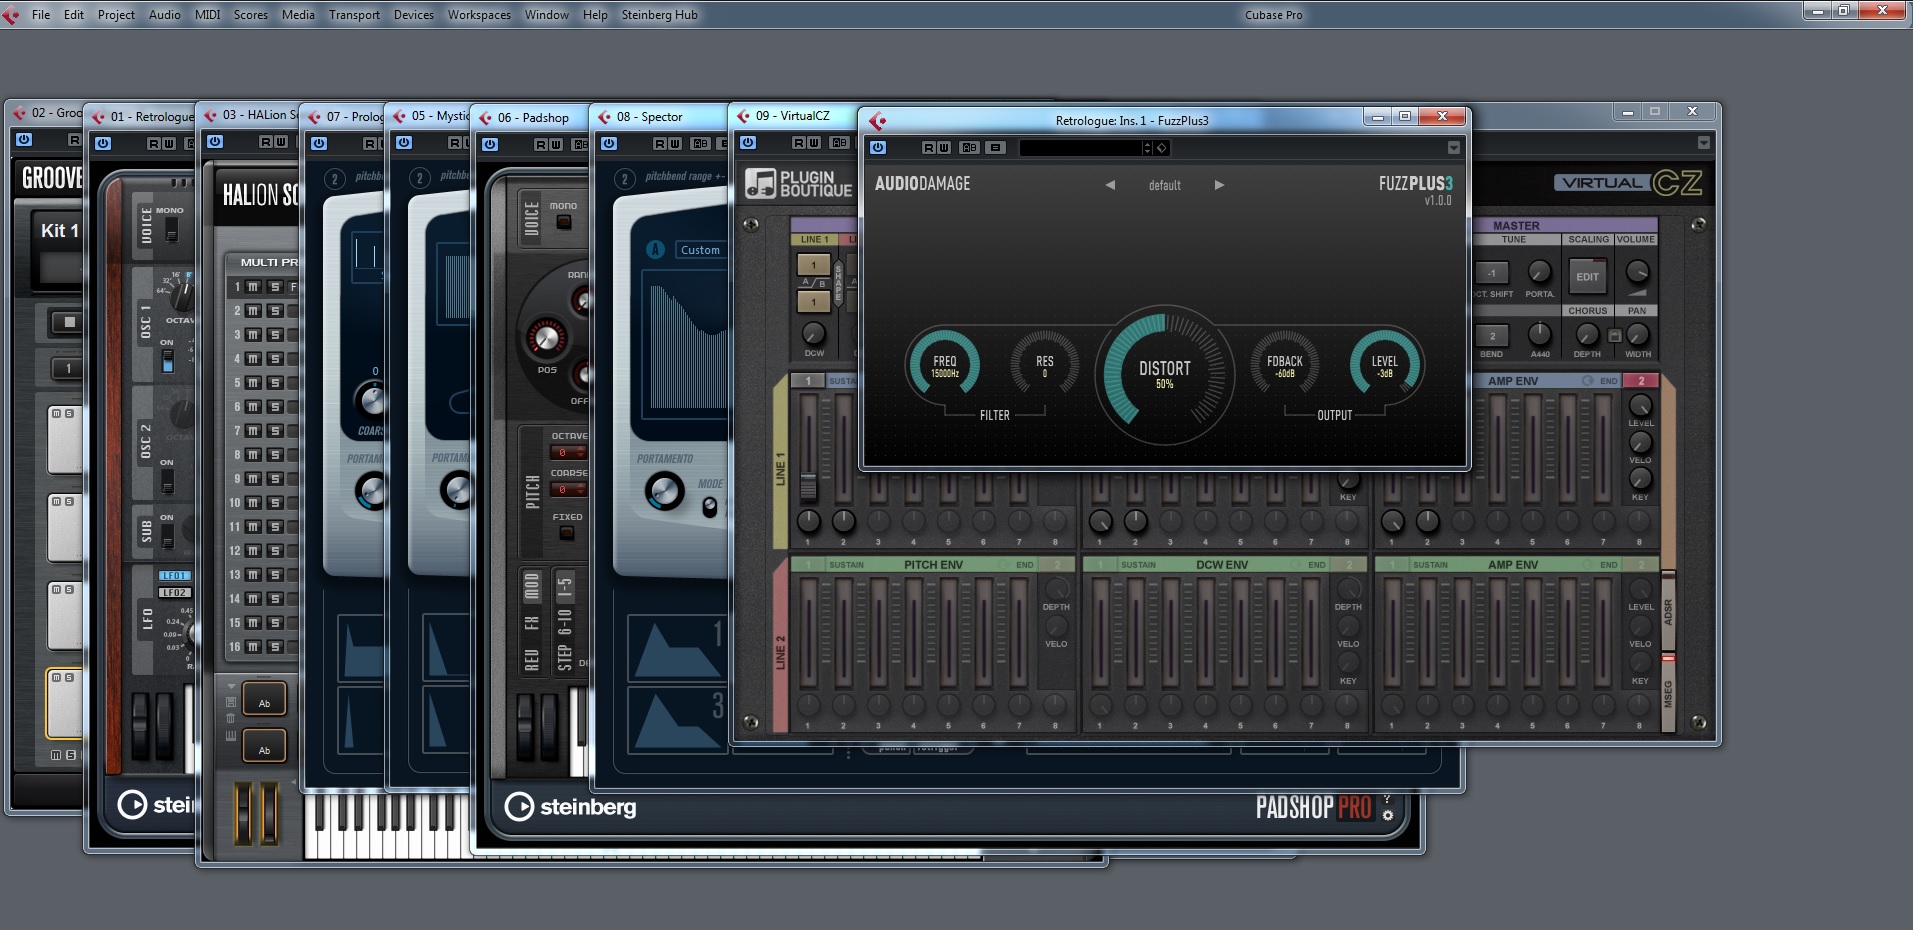Image resolution: width=1913 pixels, height=930 pixels.
Task: Click the VirtualCZ A440 tune knob
Action: [x=1540, y=335]
